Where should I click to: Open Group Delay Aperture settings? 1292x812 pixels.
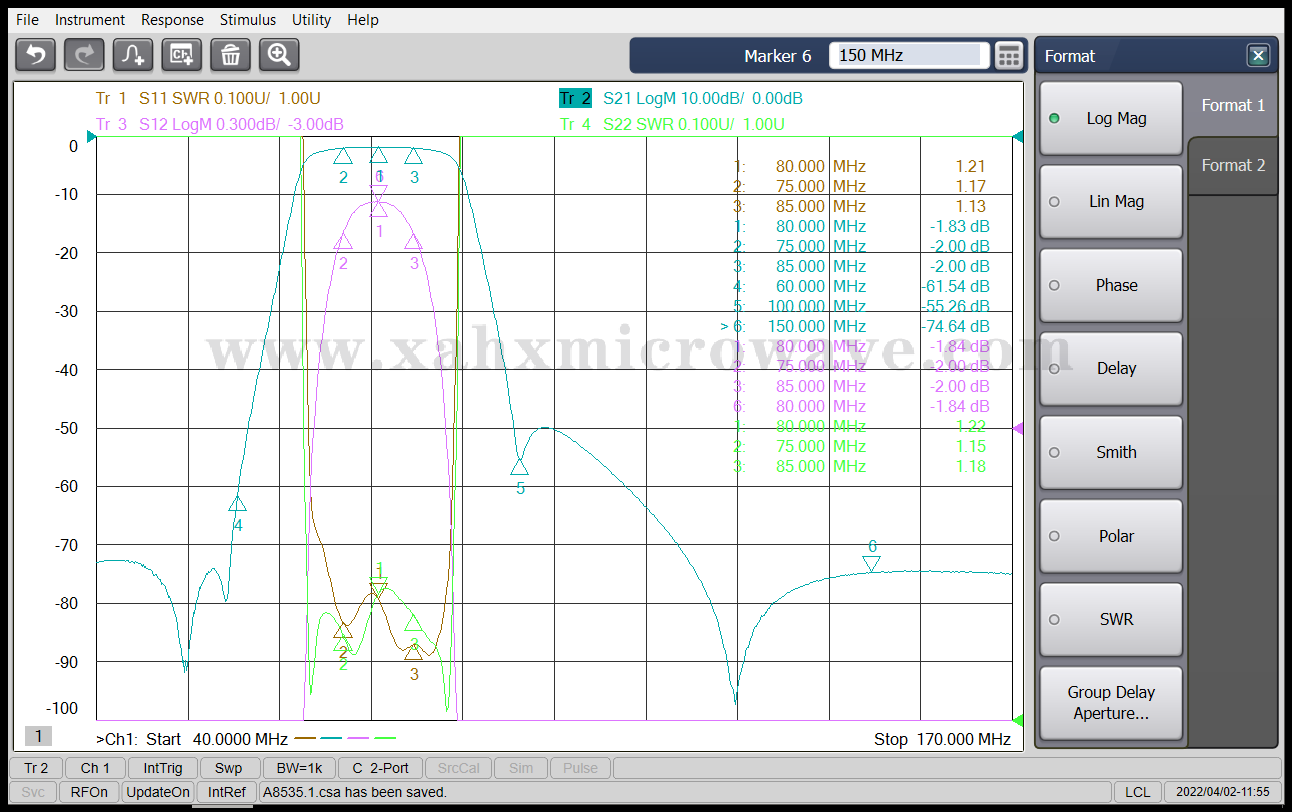click(x=1111, y=703)
